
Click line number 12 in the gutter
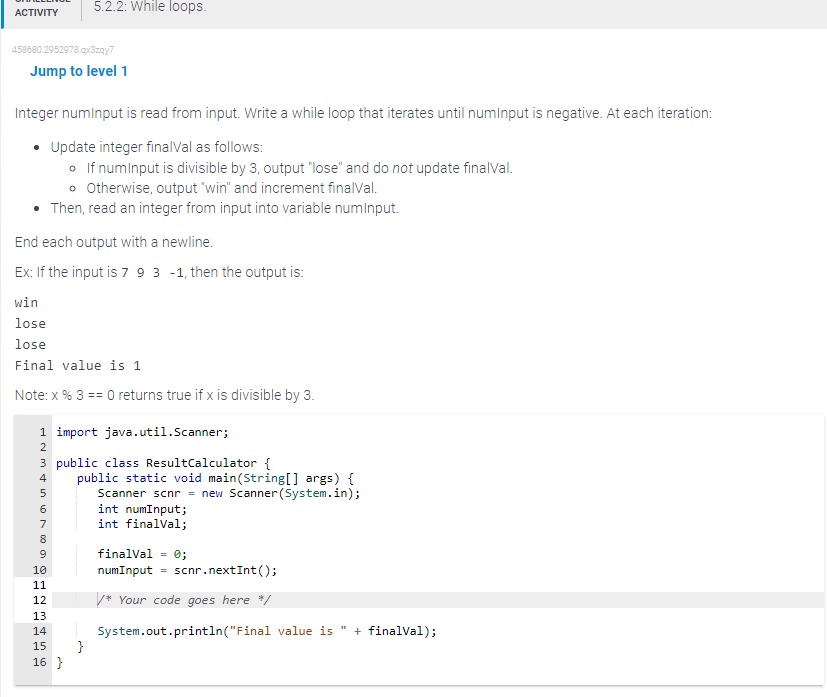41,600
